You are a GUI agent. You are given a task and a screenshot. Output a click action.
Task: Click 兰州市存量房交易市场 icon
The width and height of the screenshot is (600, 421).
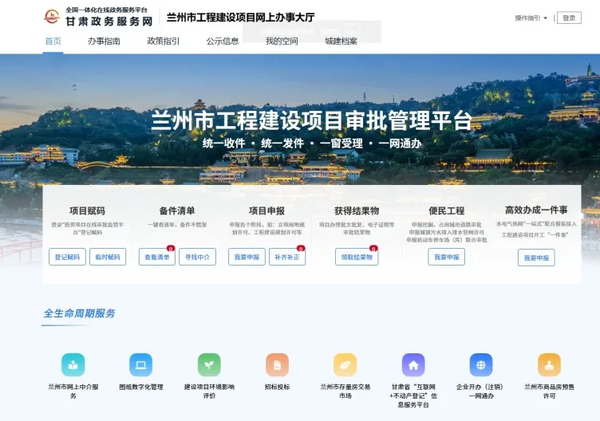[345, 364]
